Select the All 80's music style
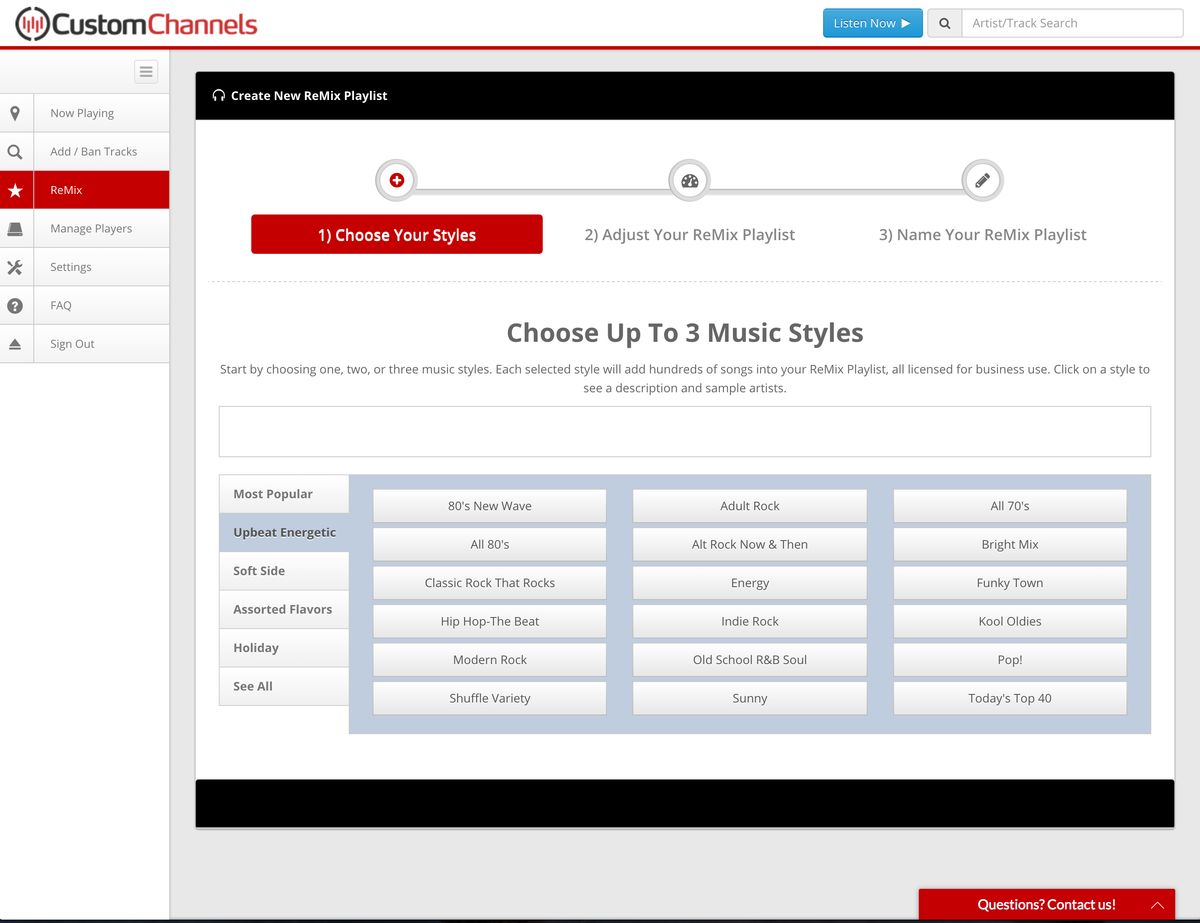The image size is (1200, 923). (489, 544)
